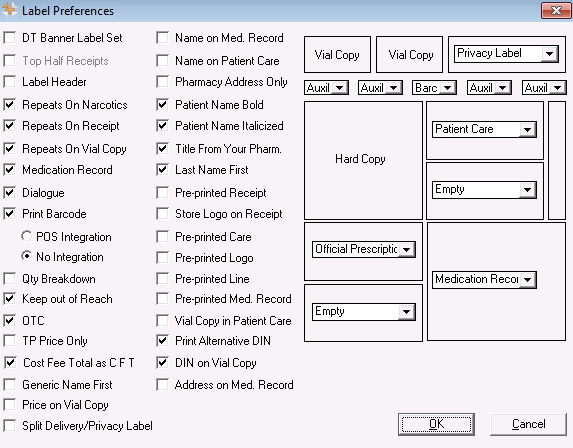Expand the Medication Record dropdown
Viewport: 573px width, 448px height.
(x=527, y=280)
